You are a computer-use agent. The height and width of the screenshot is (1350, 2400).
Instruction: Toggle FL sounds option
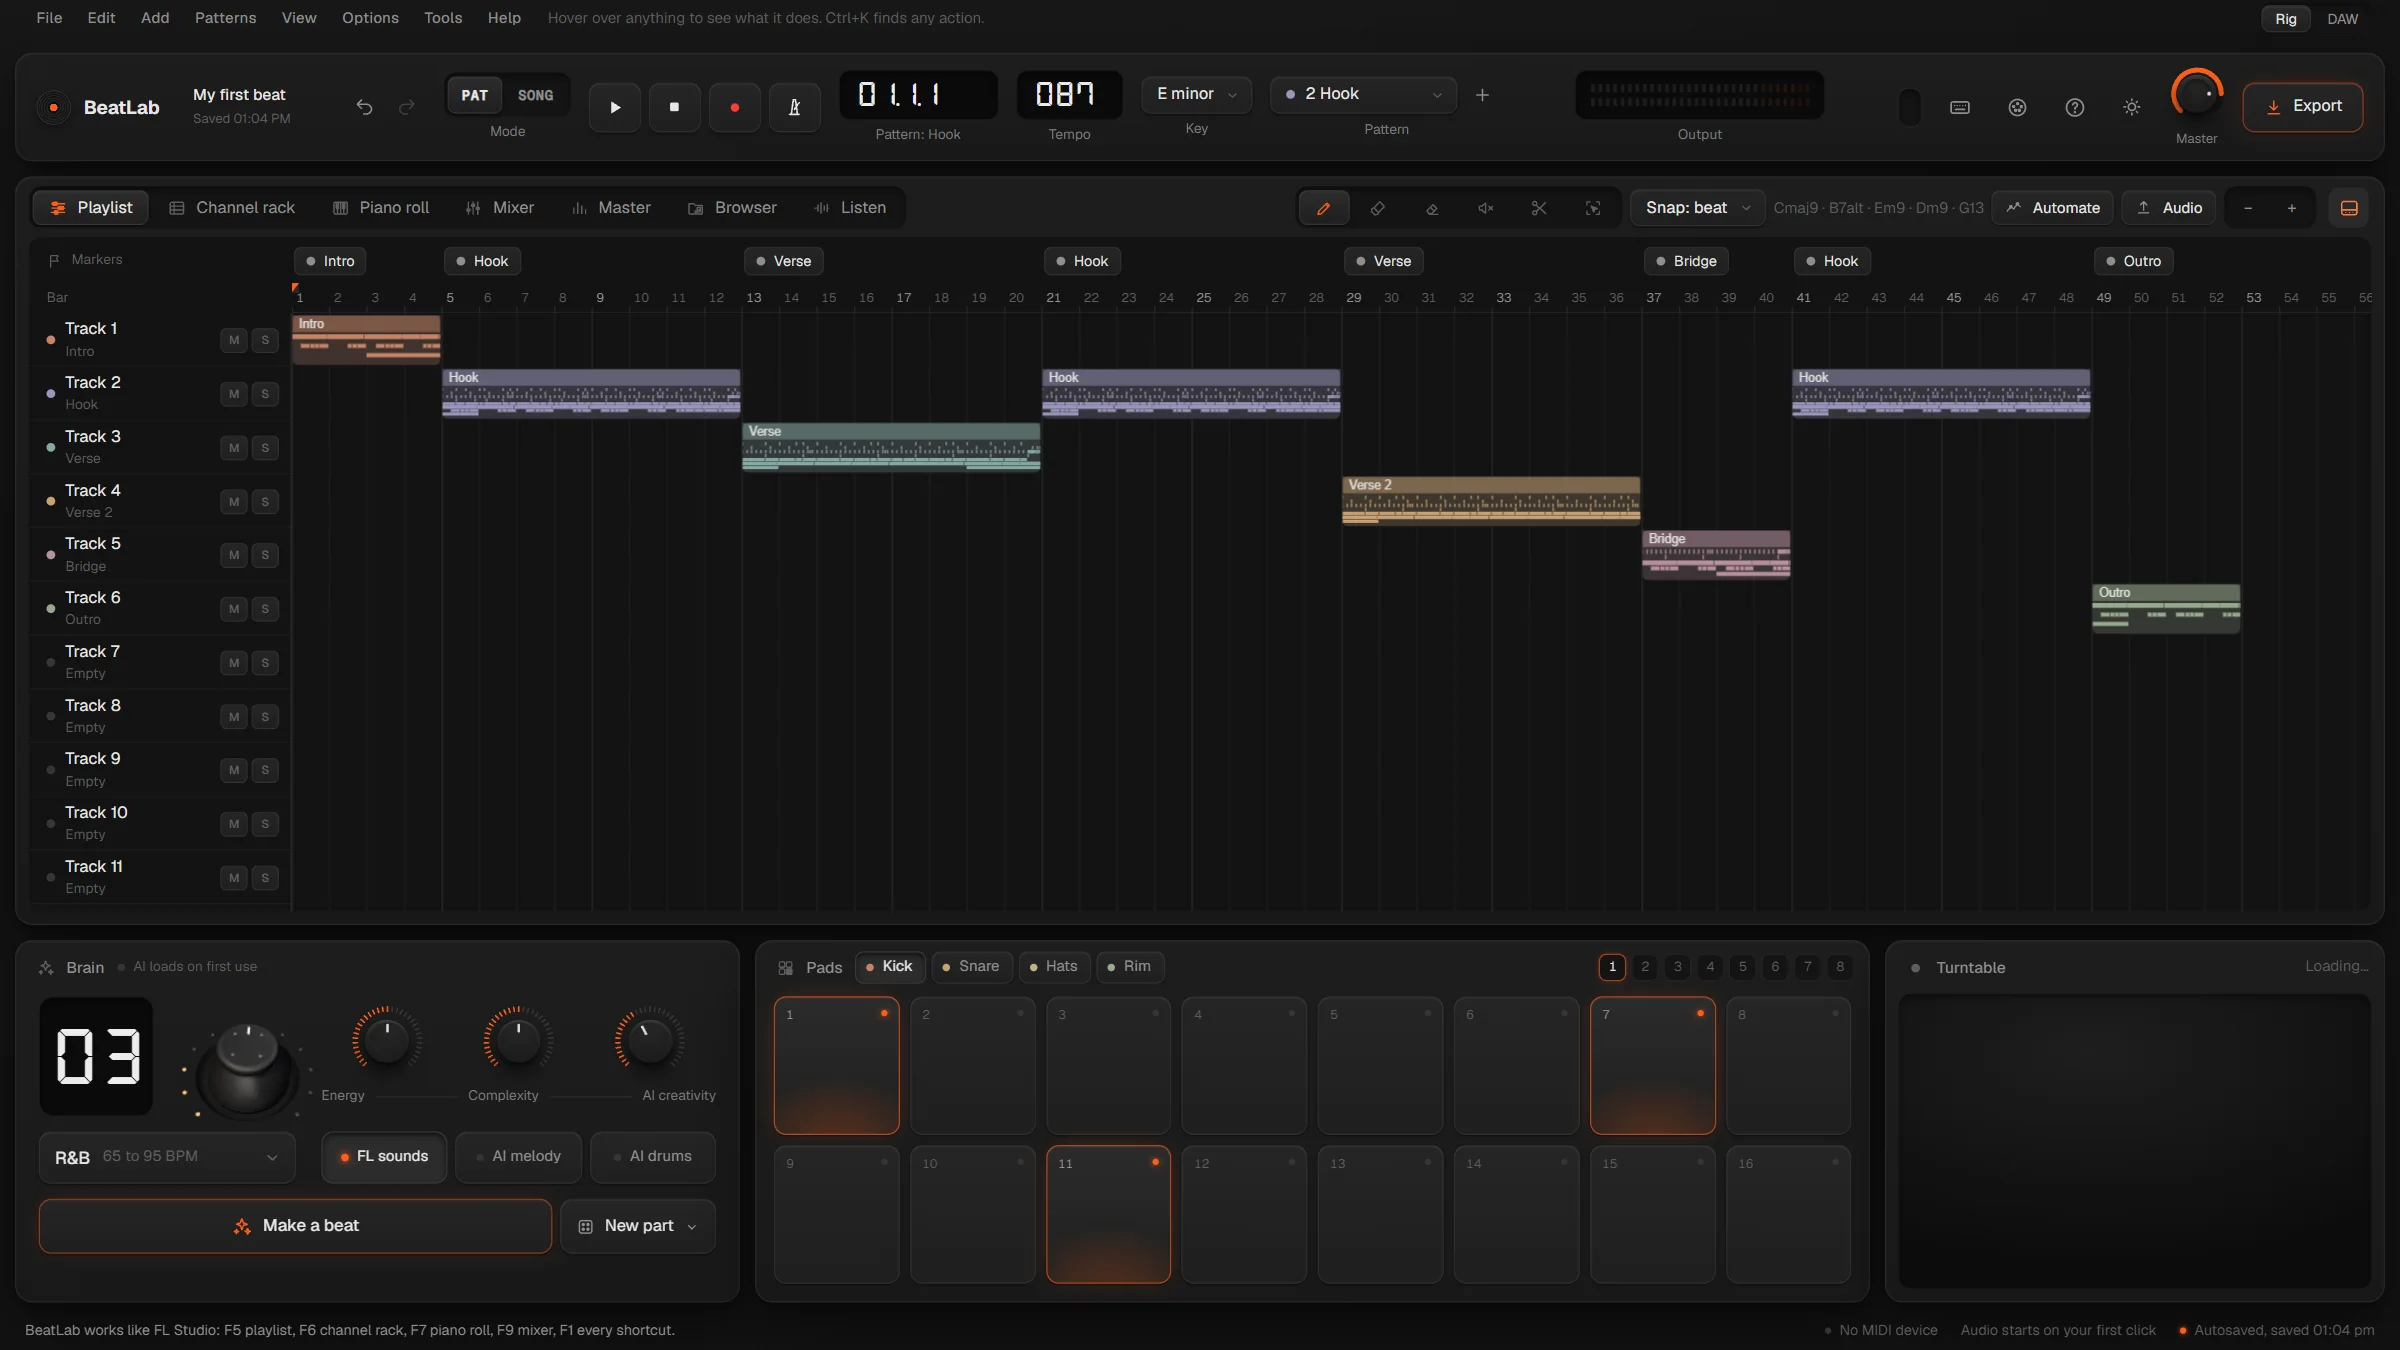pyautogui.click(x=384, y=1157)
